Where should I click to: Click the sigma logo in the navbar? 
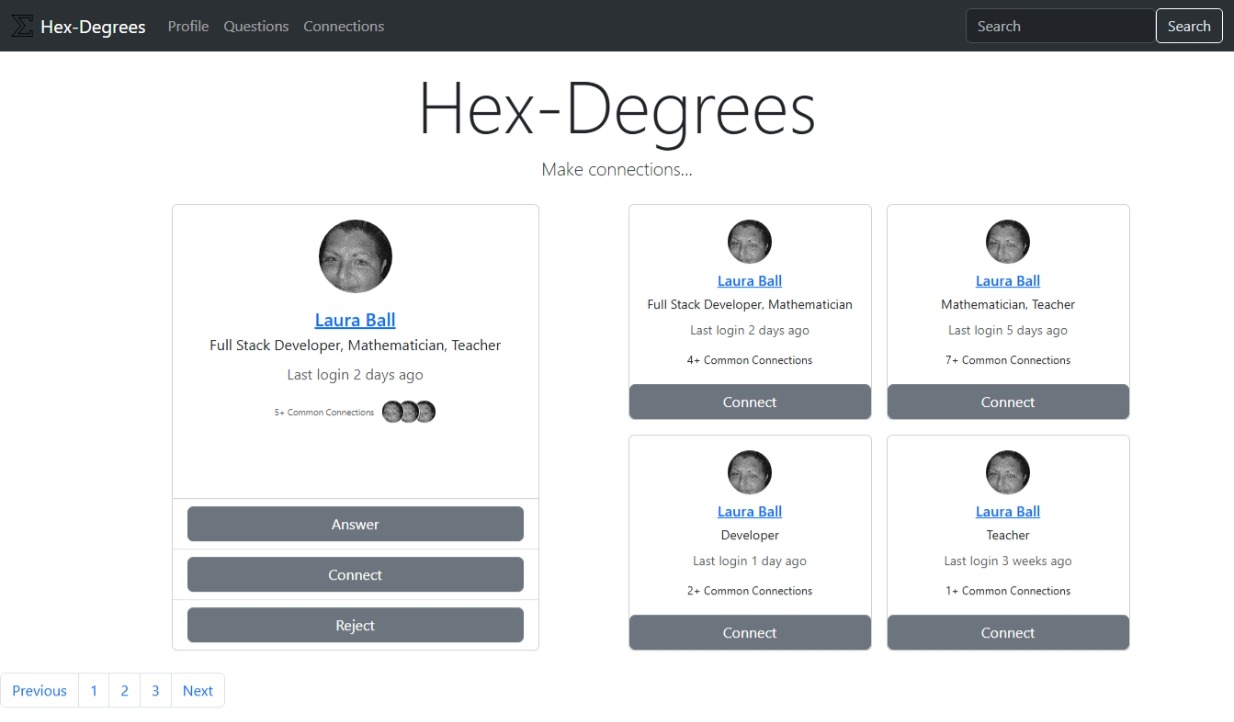[21, 25]
